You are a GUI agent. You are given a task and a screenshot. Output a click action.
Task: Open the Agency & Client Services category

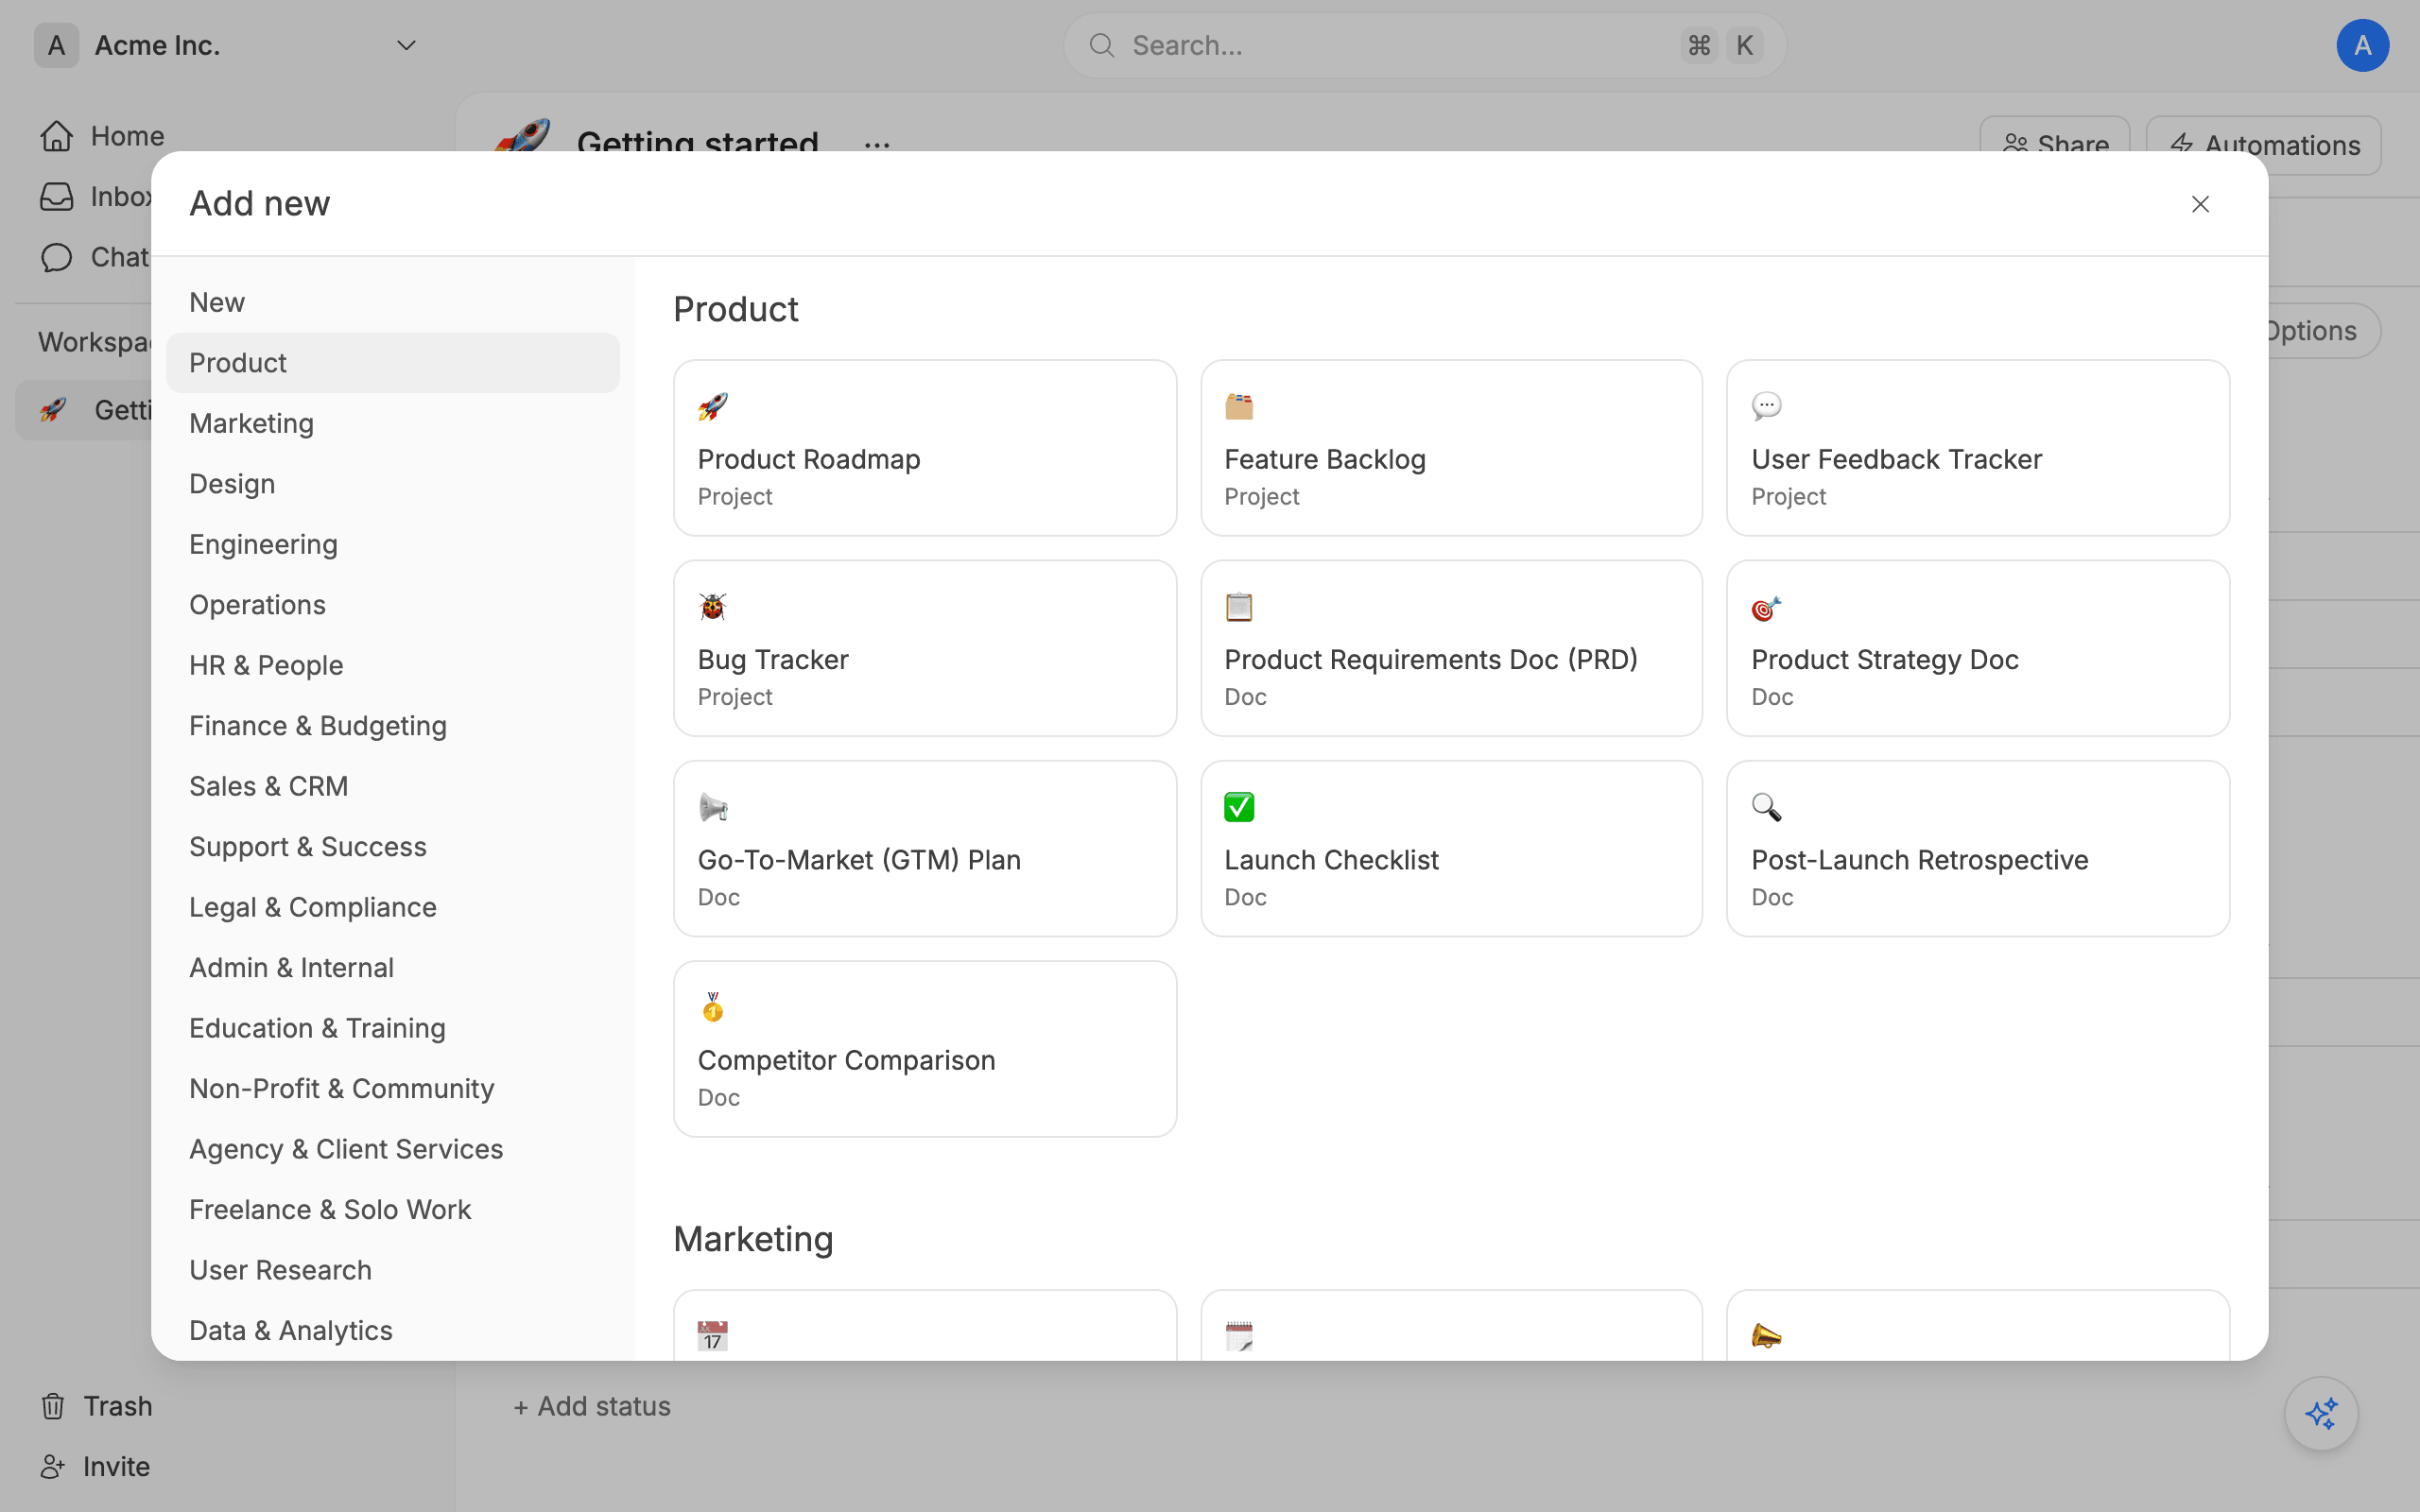[393, 1149]
